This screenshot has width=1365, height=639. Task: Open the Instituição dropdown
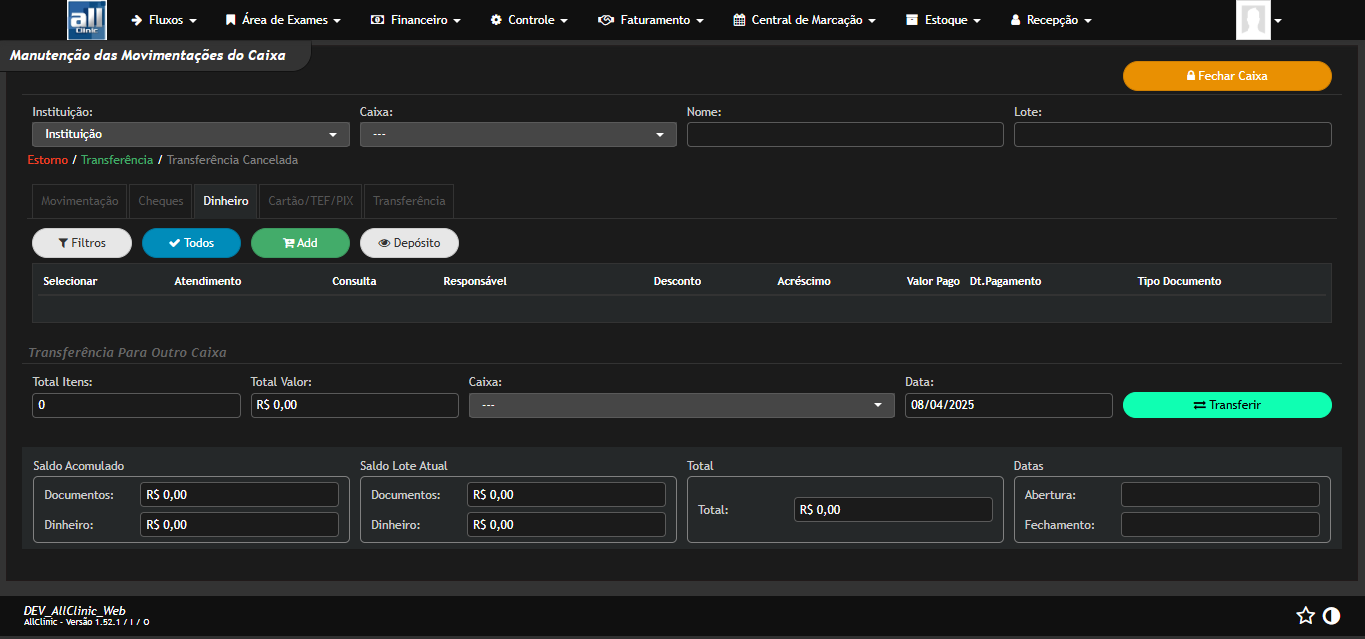[x=190, y=133]
